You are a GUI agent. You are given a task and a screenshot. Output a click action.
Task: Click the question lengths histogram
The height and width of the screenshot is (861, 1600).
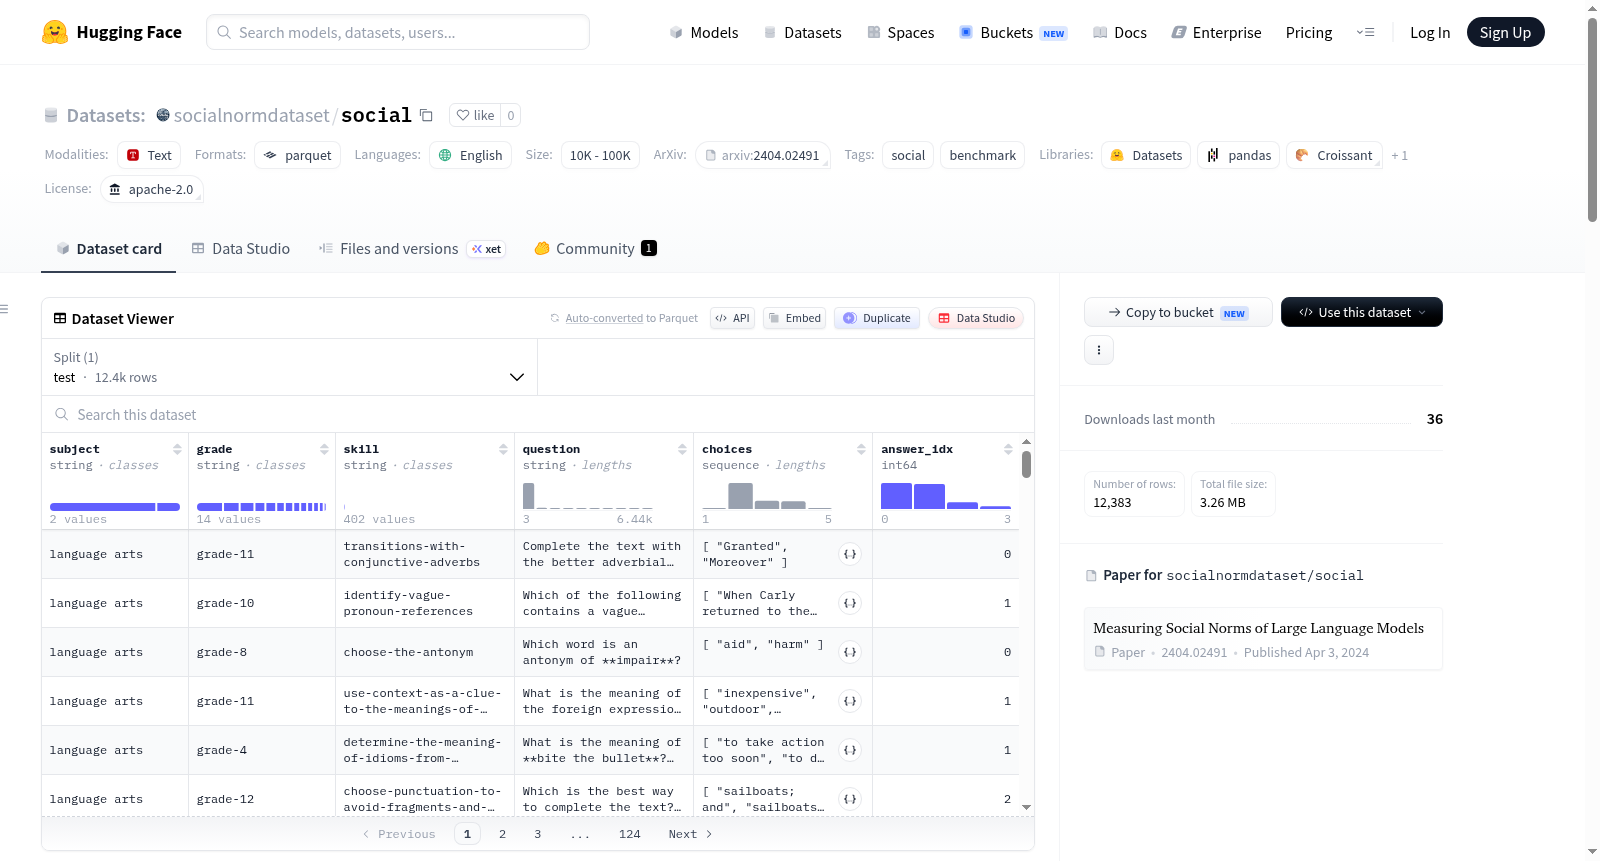[x=587, y=496]
